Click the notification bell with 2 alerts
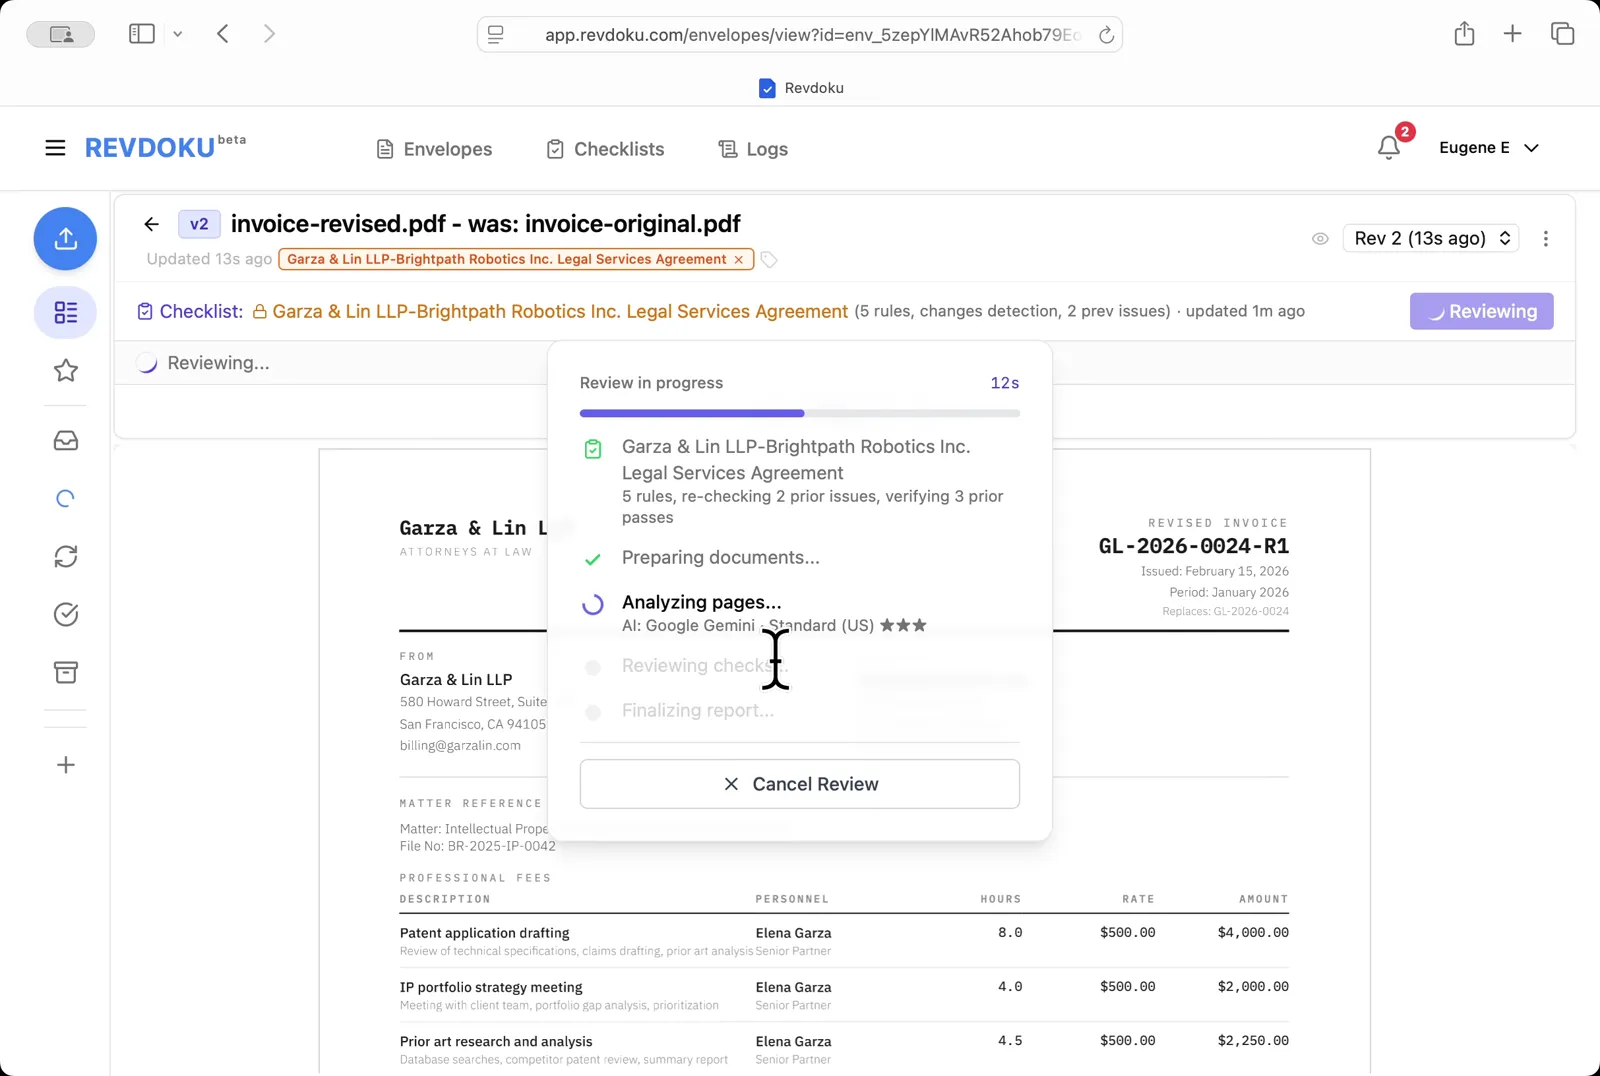 1388,147
